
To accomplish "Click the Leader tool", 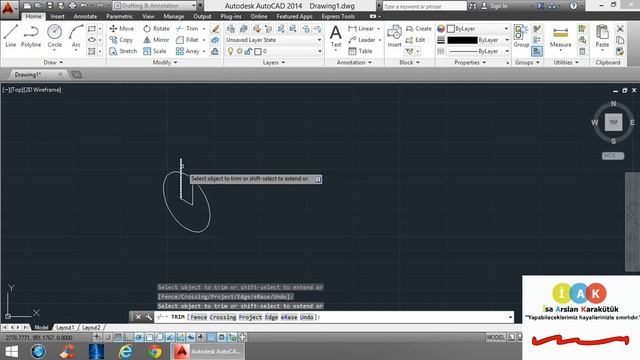I will pyautogui.click(x=362, y=40).
